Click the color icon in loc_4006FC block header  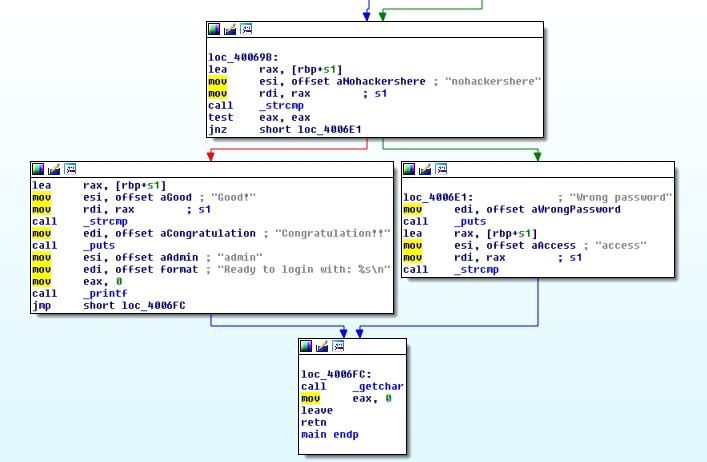[306, 346]
